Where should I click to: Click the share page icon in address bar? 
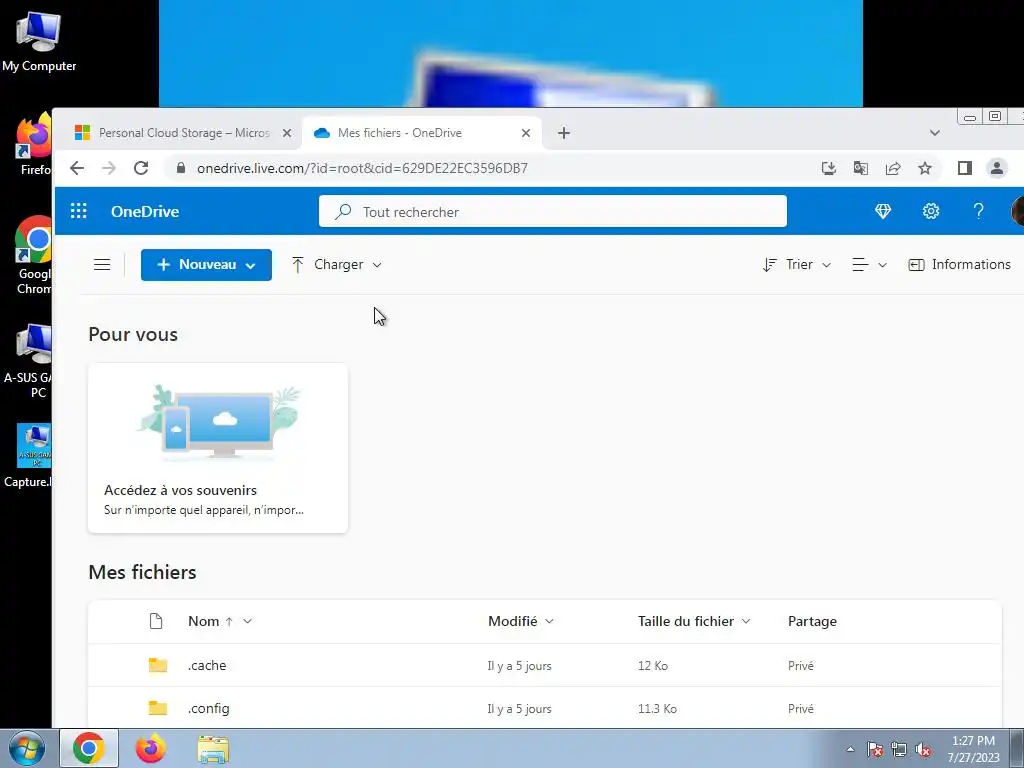coord(893,168)
